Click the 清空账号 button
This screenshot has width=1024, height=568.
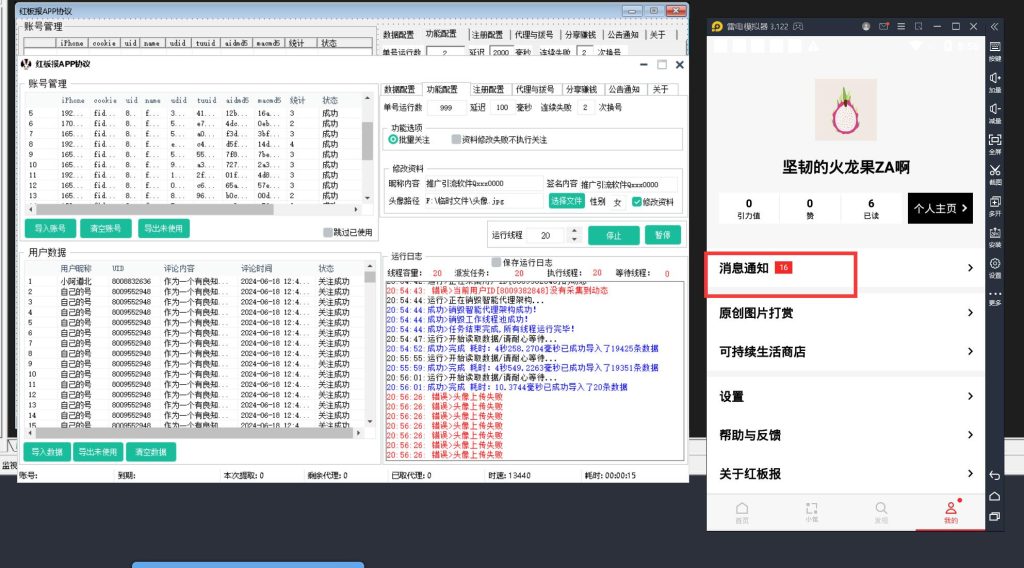point(105,229)
